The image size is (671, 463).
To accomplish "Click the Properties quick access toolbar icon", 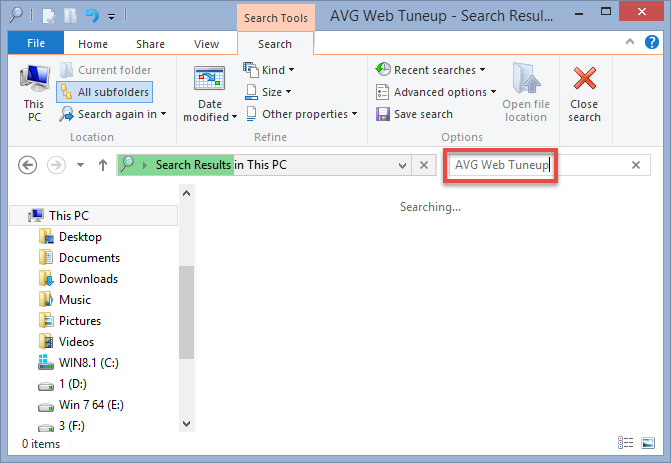I will [48, 16].
